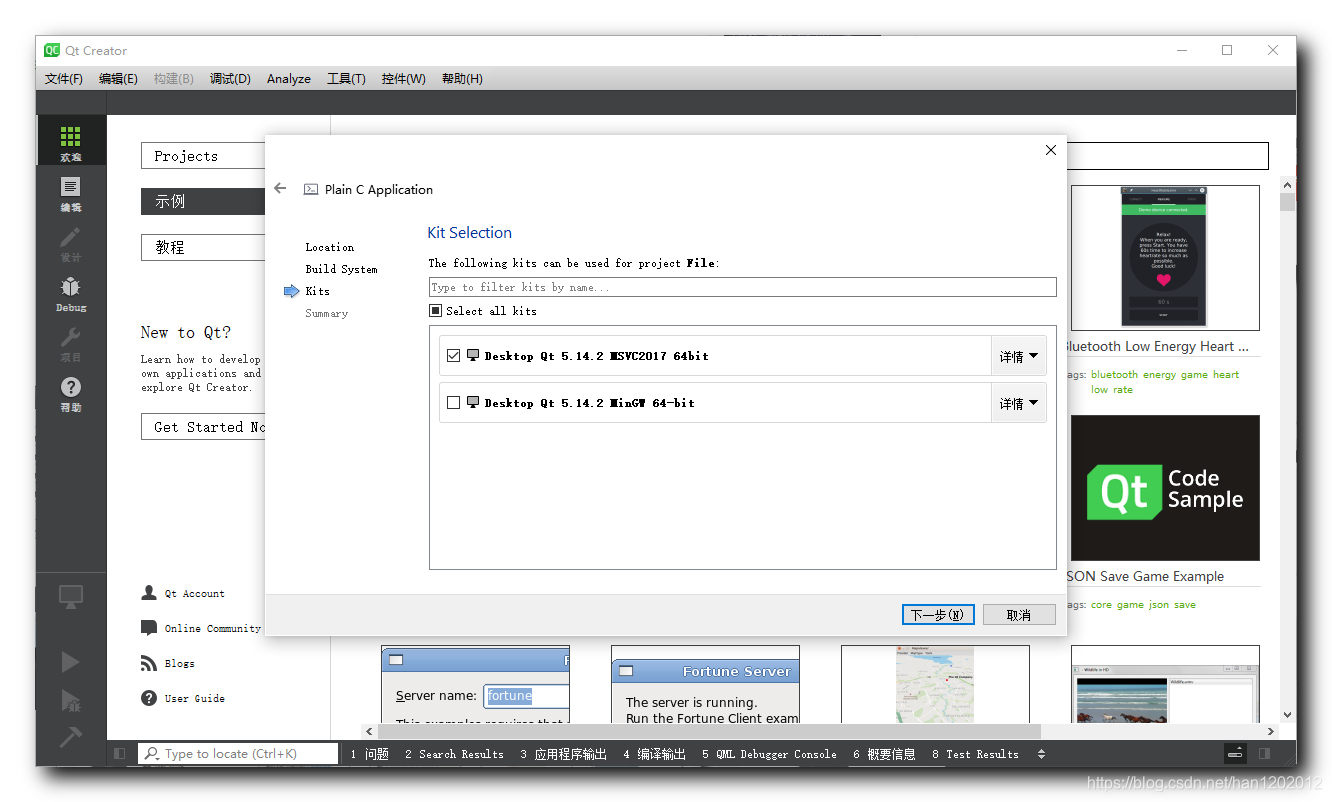The height and width of the screenshot is (802, 1332).
Task: Open General Messages (概要信息) pane
Action: click(884, 754)
